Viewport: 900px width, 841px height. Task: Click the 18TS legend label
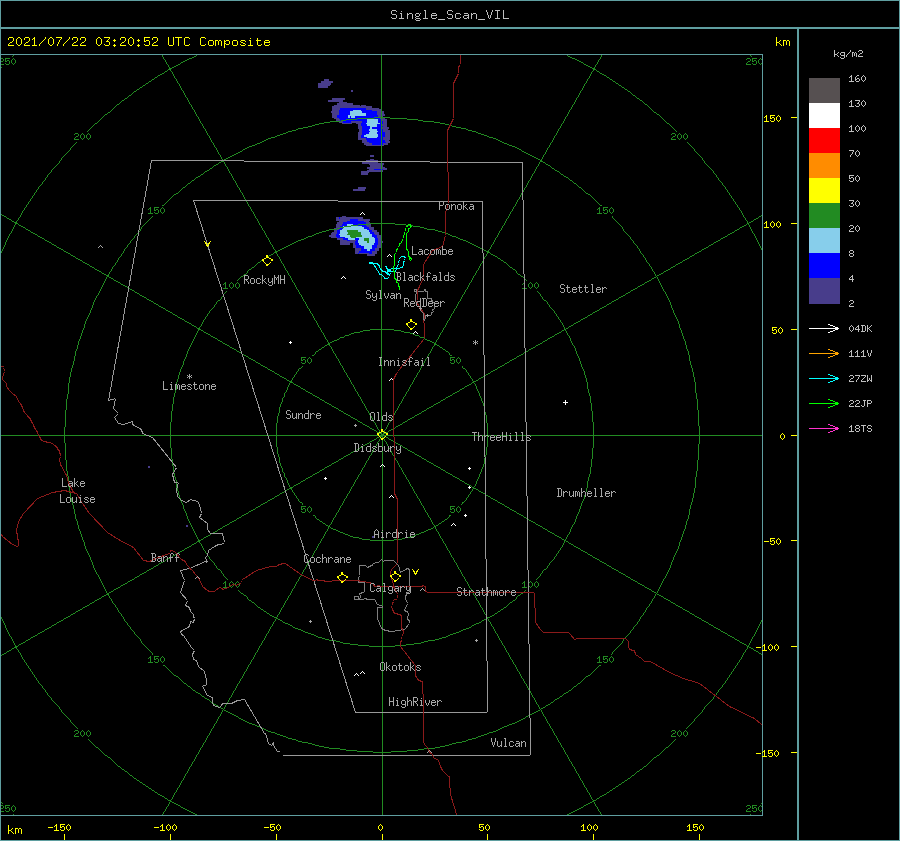(x=860, y=428)
